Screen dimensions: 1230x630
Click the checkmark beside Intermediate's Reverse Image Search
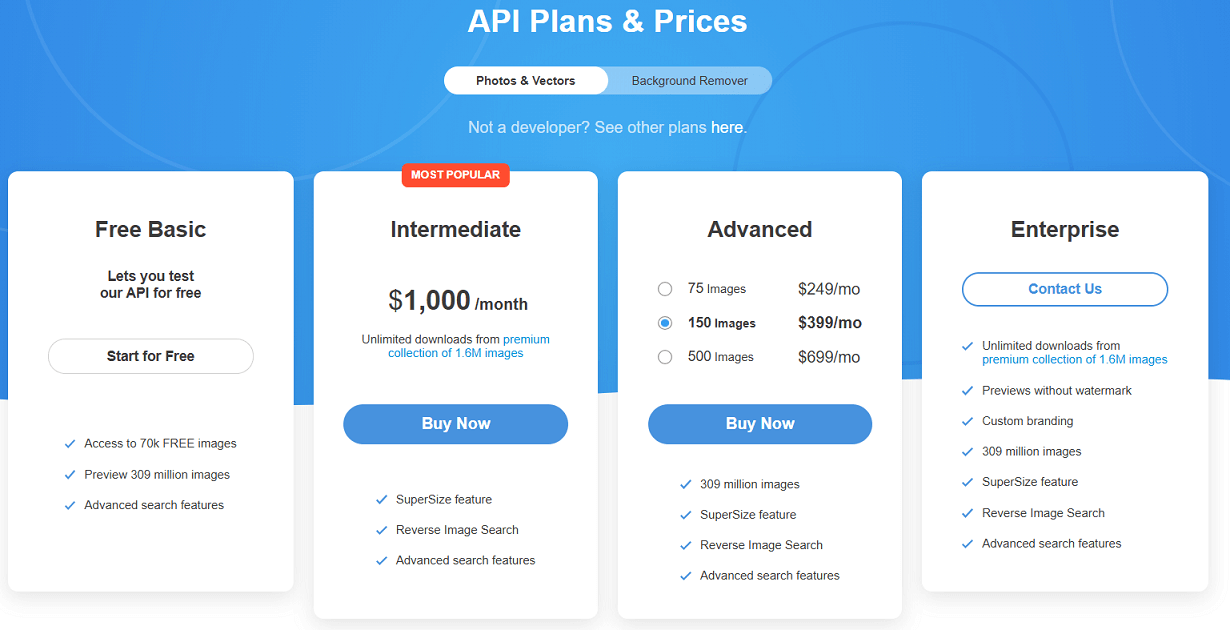pos(381,530)
